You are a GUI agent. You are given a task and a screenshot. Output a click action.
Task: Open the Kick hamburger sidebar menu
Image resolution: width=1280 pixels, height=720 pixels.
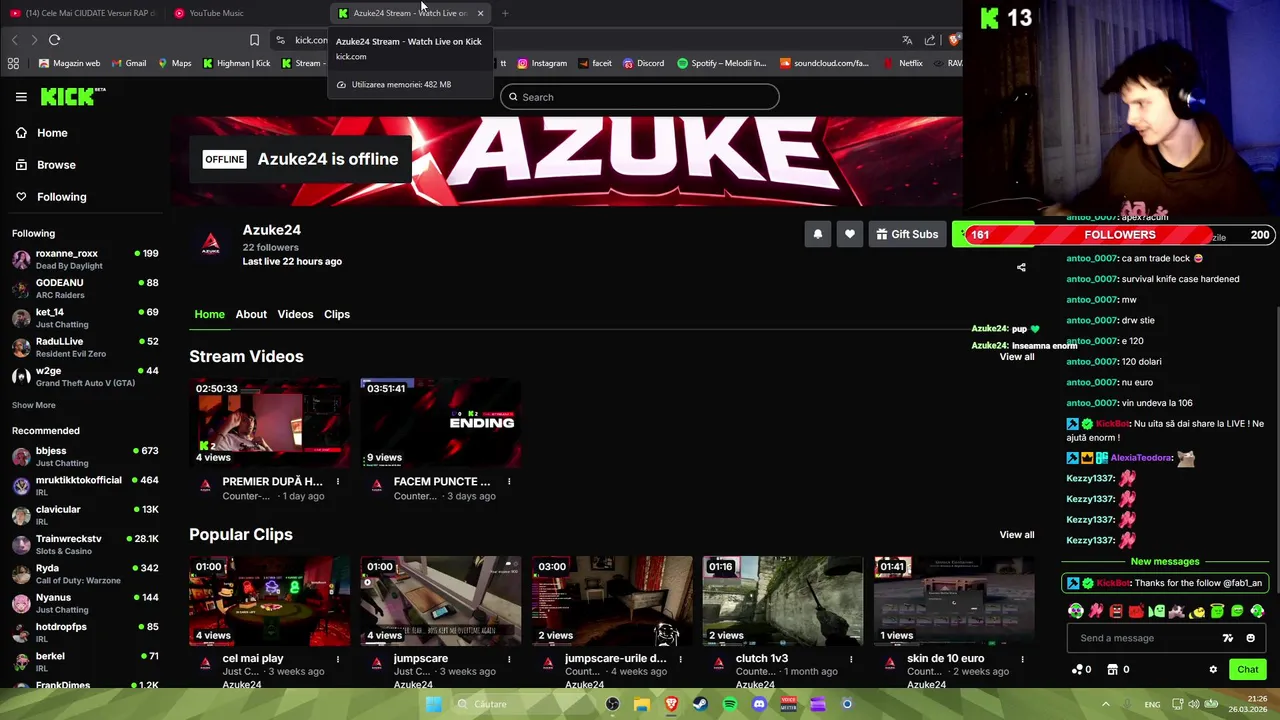click(x=21, y=97)
